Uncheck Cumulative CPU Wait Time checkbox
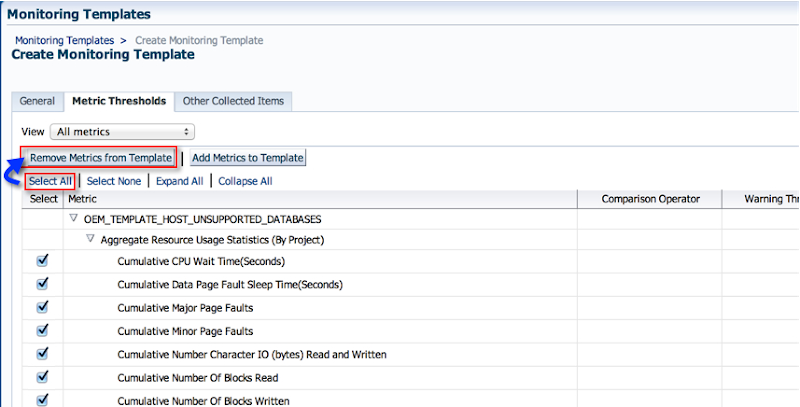 [42, 260]
